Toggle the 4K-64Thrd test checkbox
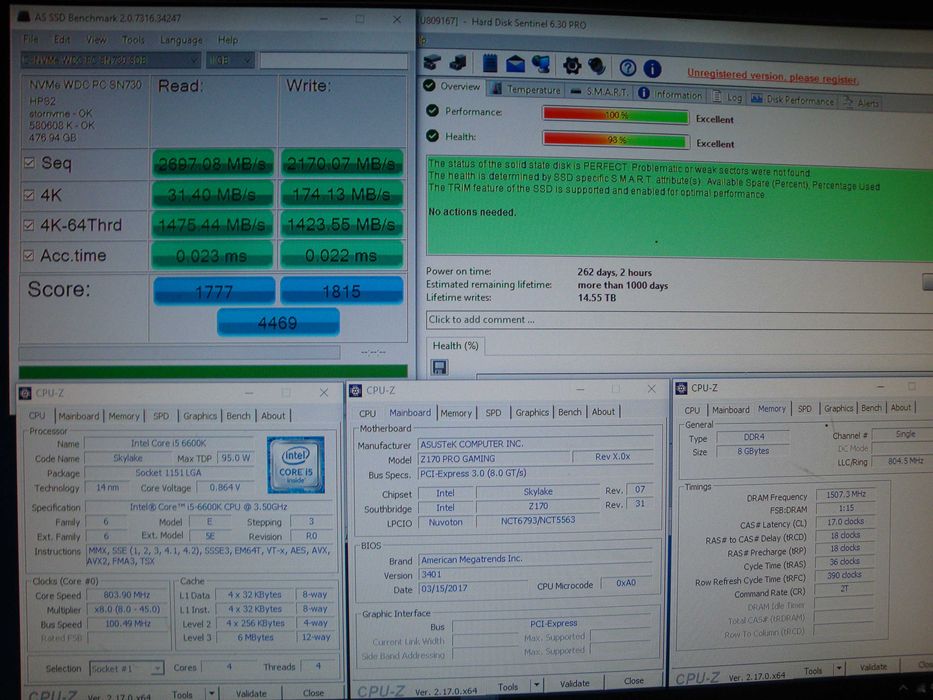Image resolution: width=933 pixels, height=700 pixels. click(x=29, y=225)
